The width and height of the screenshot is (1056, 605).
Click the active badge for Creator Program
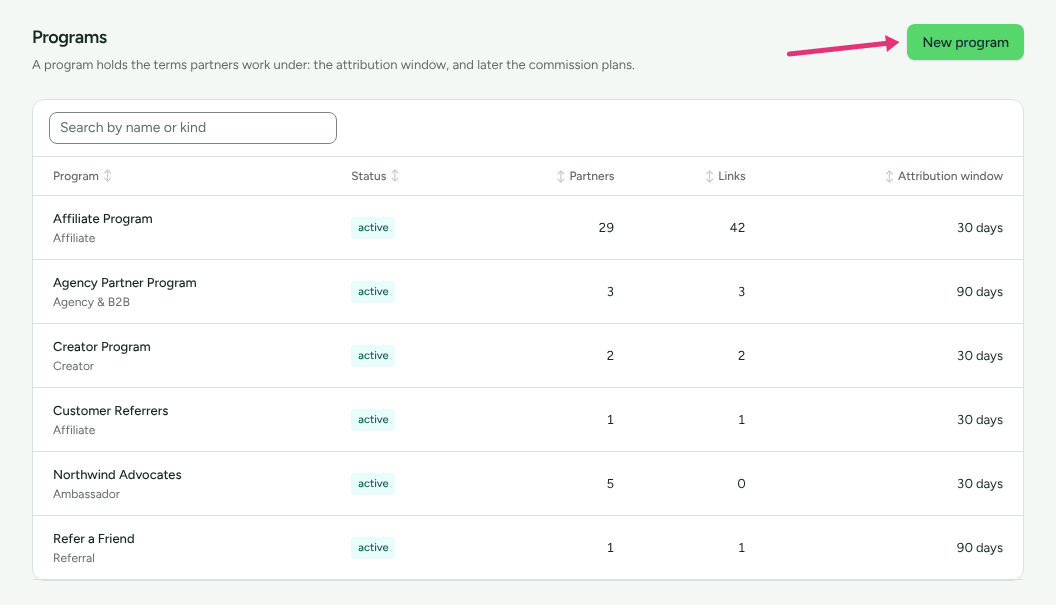coord(373,356)
